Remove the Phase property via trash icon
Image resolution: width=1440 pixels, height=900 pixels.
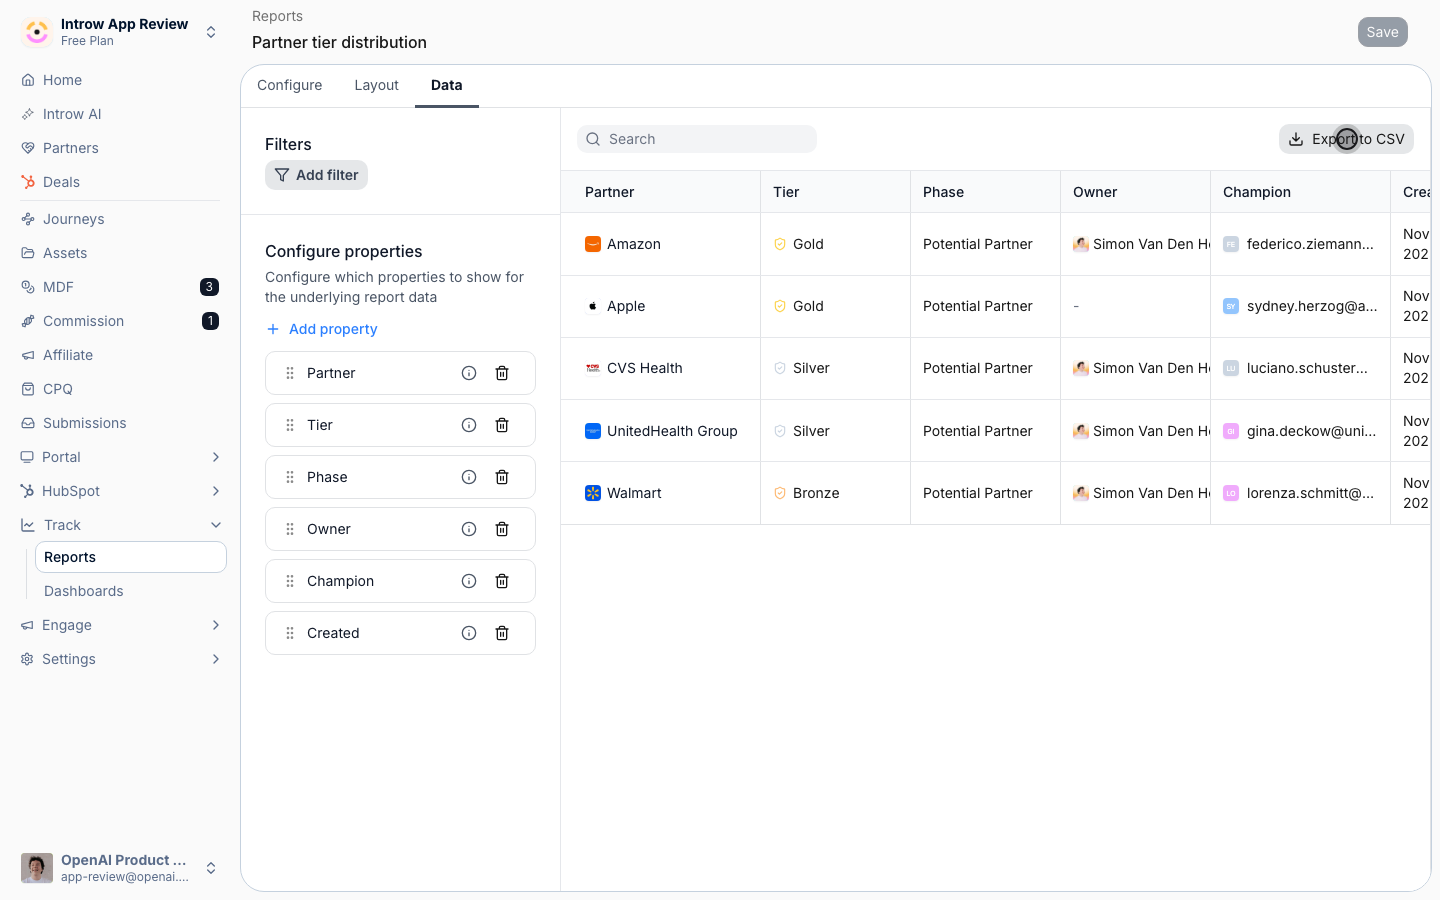502,477
